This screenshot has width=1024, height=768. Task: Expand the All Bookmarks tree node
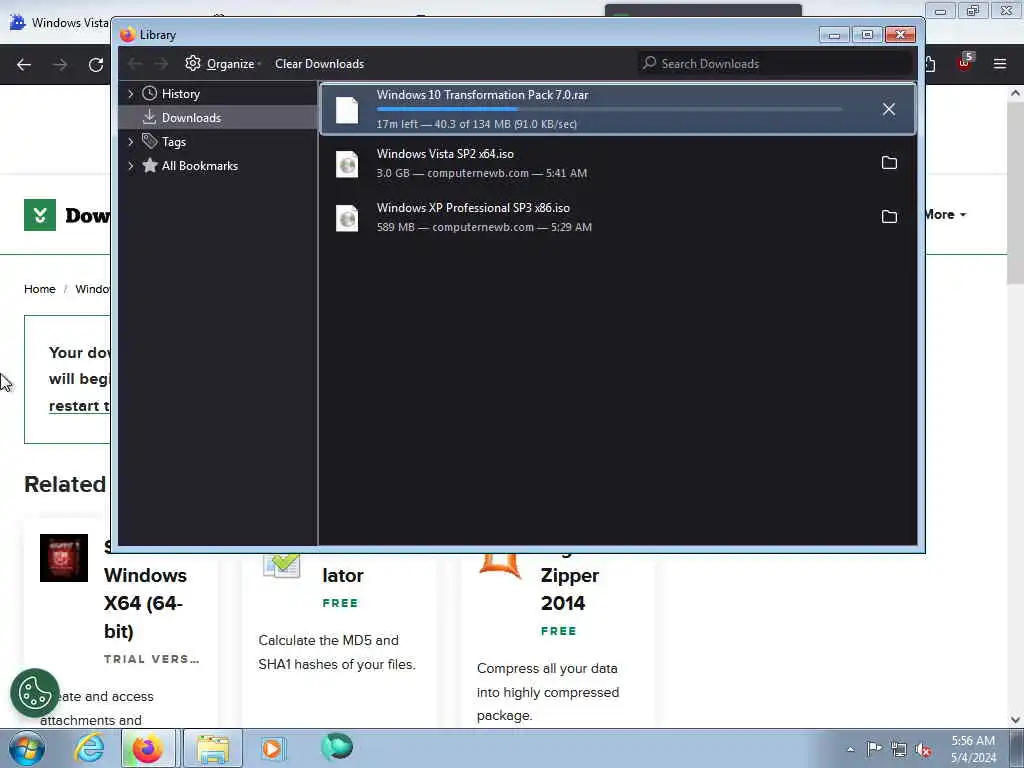131,166
